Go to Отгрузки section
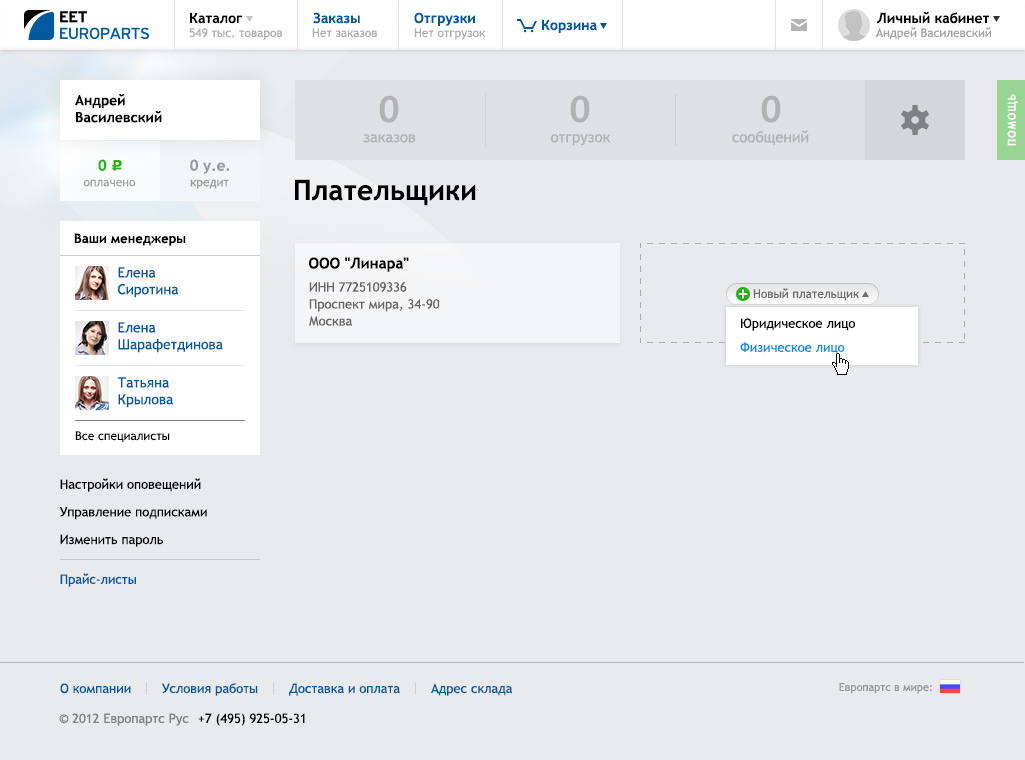The width and height of the screenshot is (1025, 760). [444, 18]
